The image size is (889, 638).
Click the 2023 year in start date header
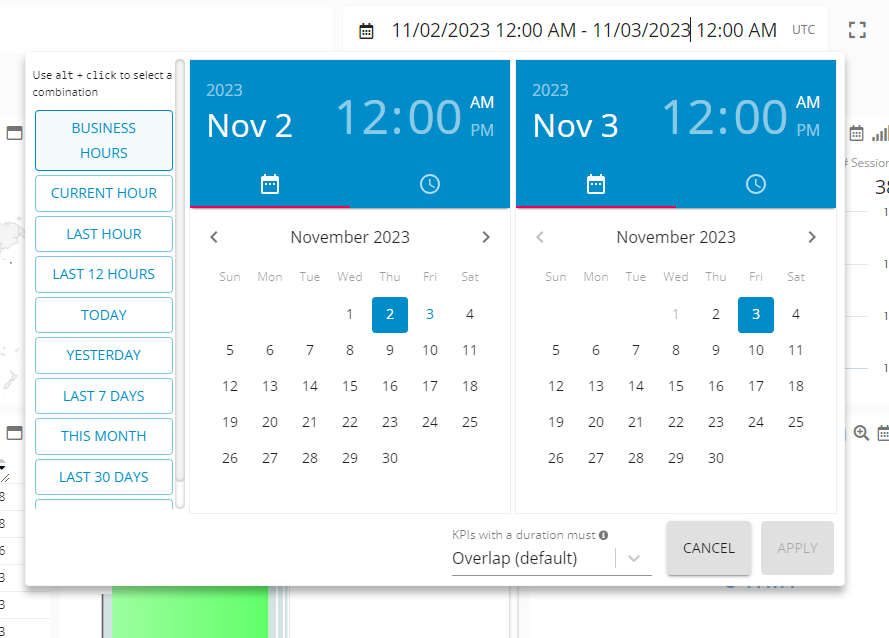coord(224,90)
